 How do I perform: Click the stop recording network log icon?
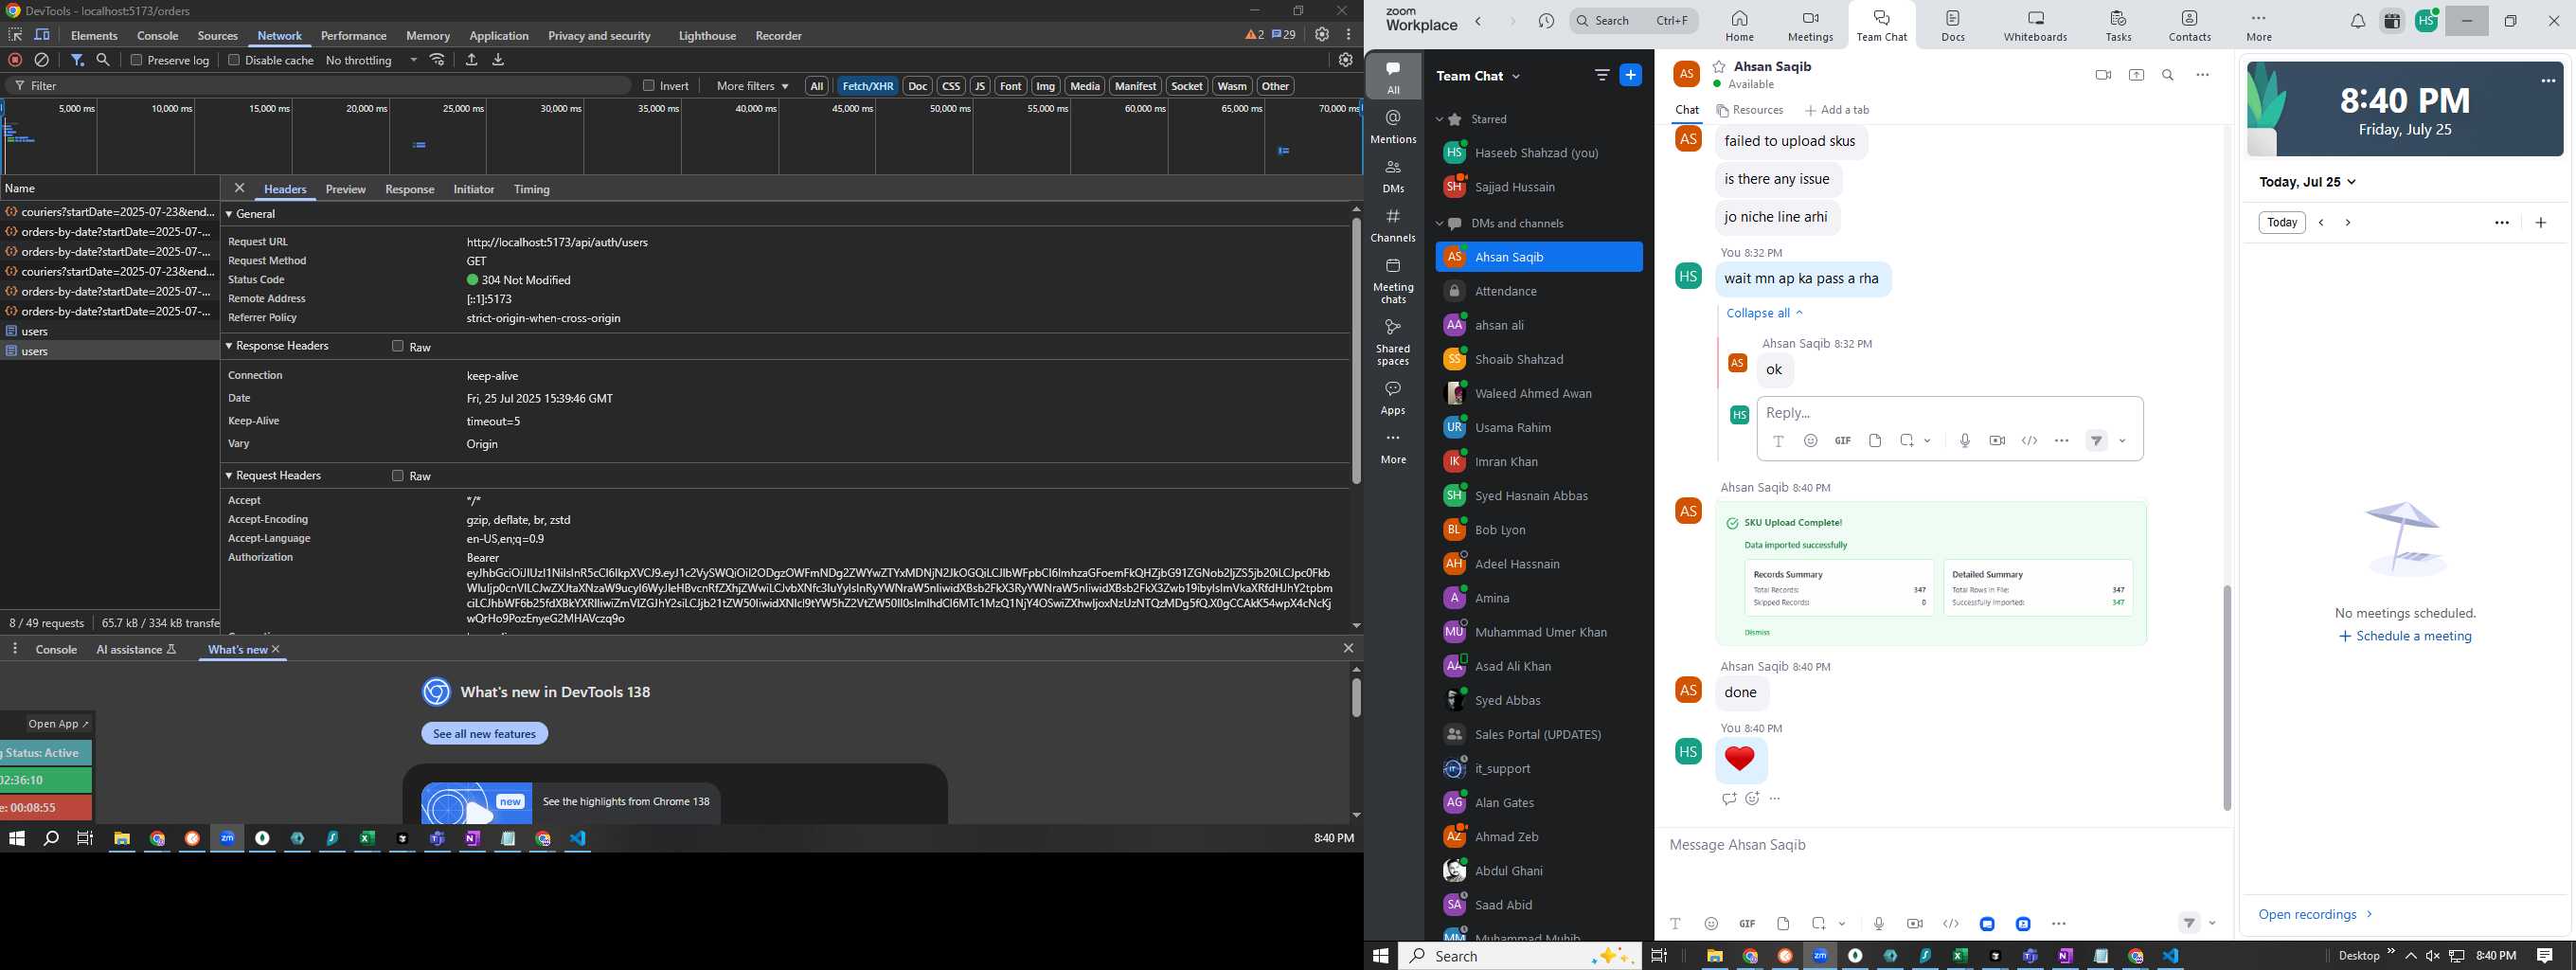click(15, 60)
